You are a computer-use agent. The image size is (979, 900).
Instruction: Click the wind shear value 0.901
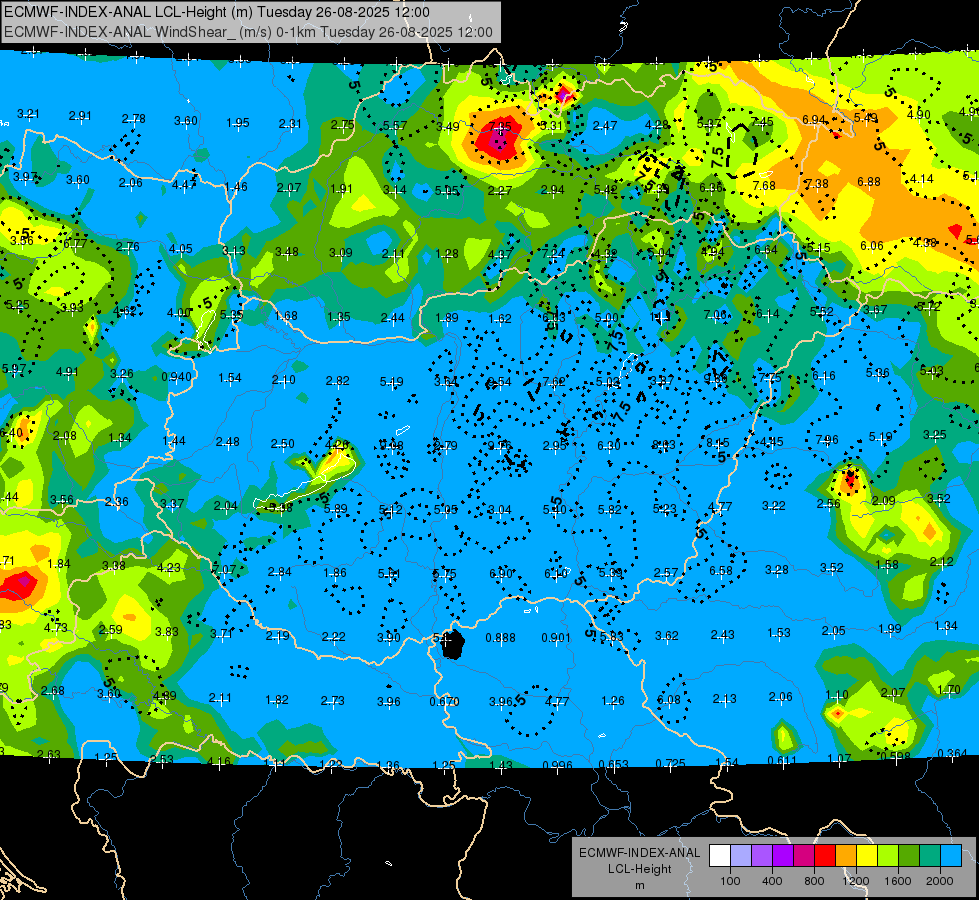pyautogui.click(x=556, y=637)
